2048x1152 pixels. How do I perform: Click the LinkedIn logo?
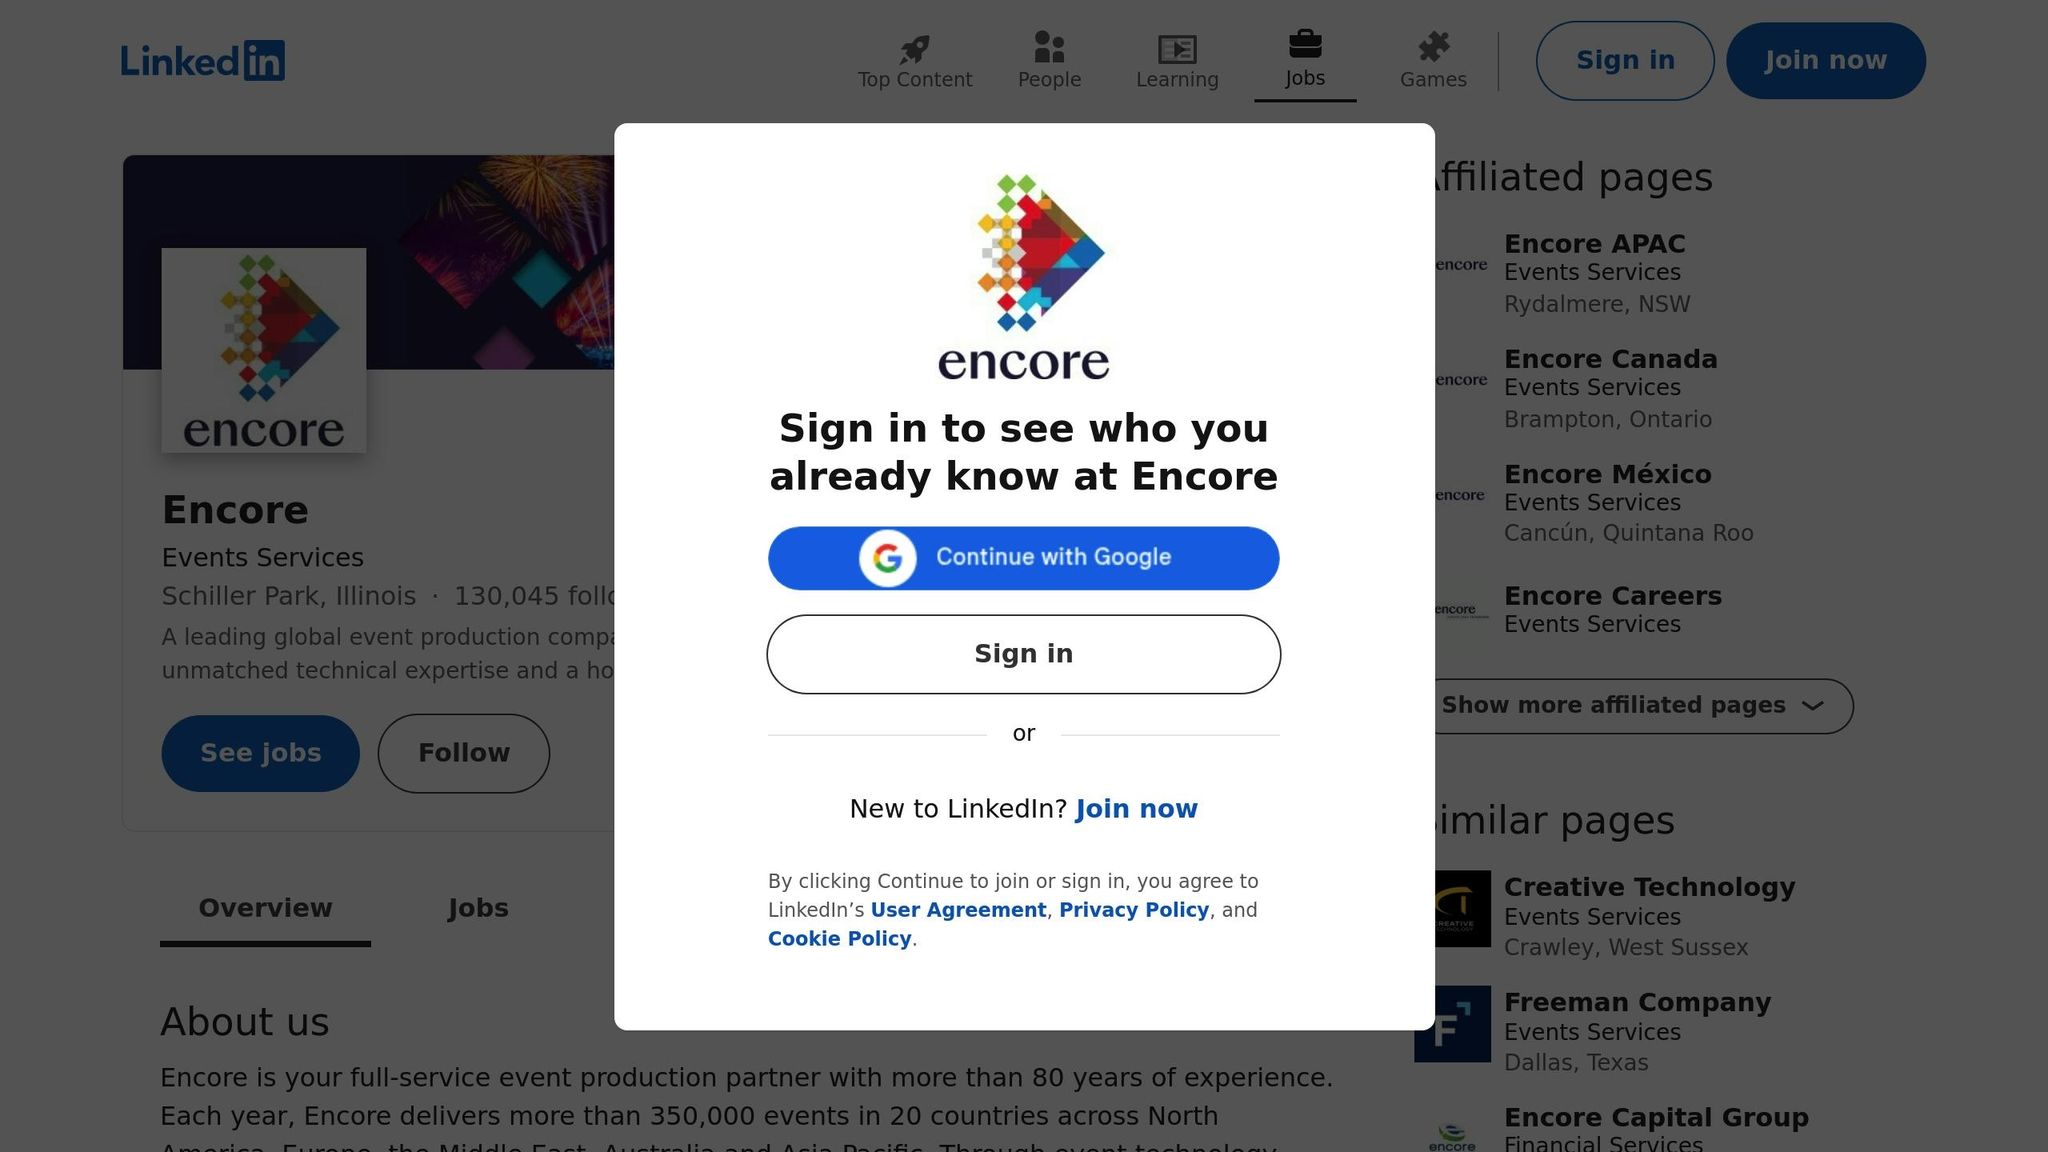pos(203,61)
